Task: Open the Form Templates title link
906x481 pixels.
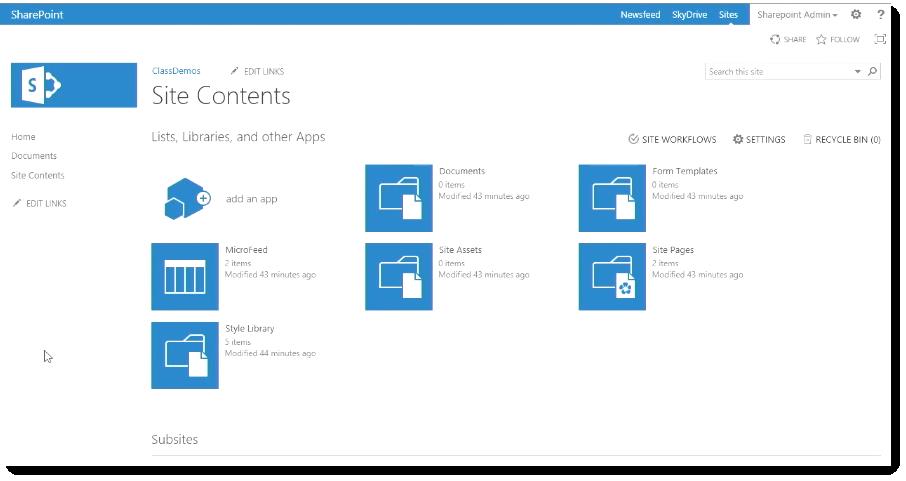Action: pyautogui.click(x=685, y=171)
